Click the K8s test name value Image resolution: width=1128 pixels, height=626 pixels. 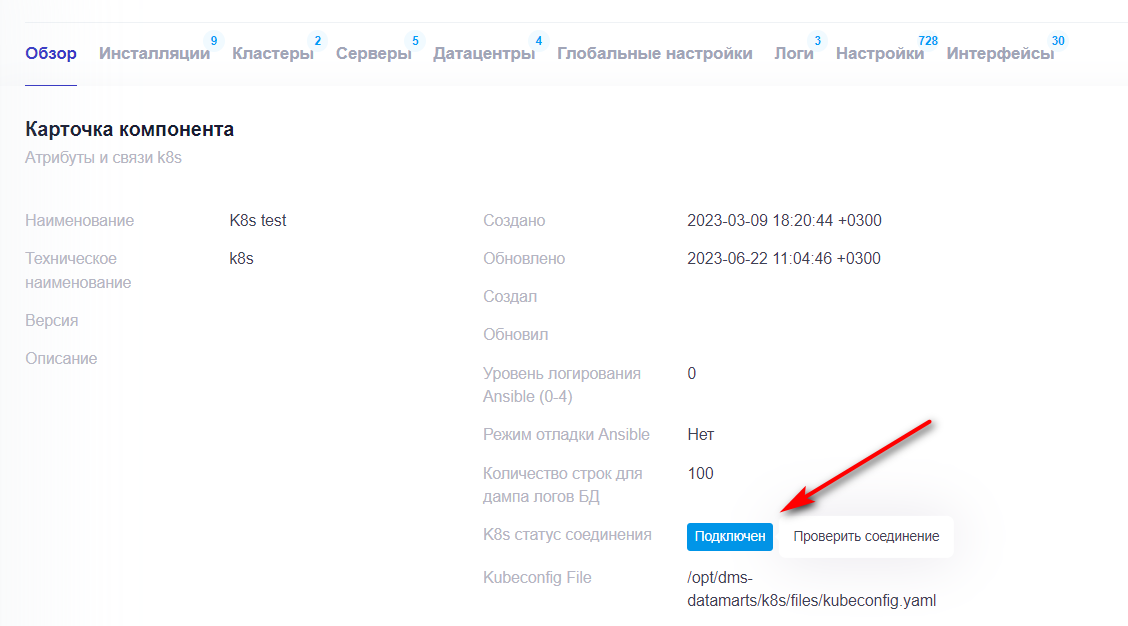pyautogui.click(x=258, y=221)
